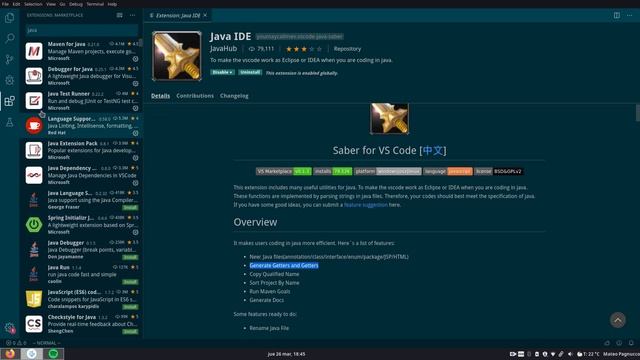Screen dimensions: 640x360
Task: Click the notifications bell in status bar
Action: point(631,343)
